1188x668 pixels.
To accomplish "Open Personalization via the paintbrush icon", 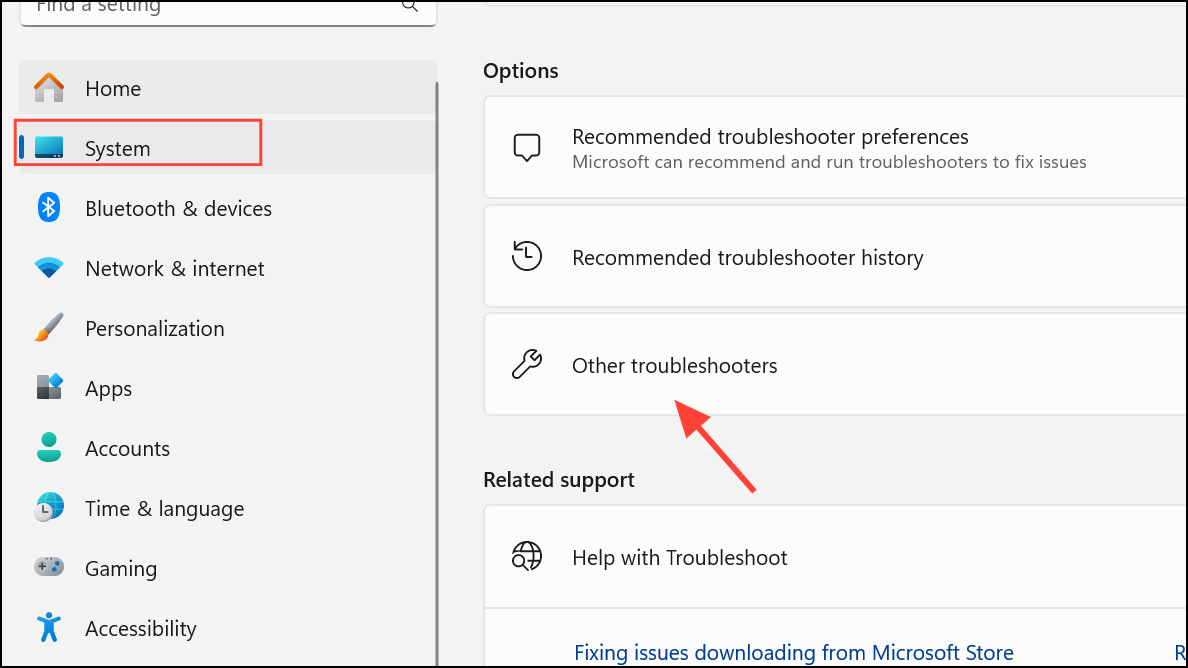I will pos(48,328).
